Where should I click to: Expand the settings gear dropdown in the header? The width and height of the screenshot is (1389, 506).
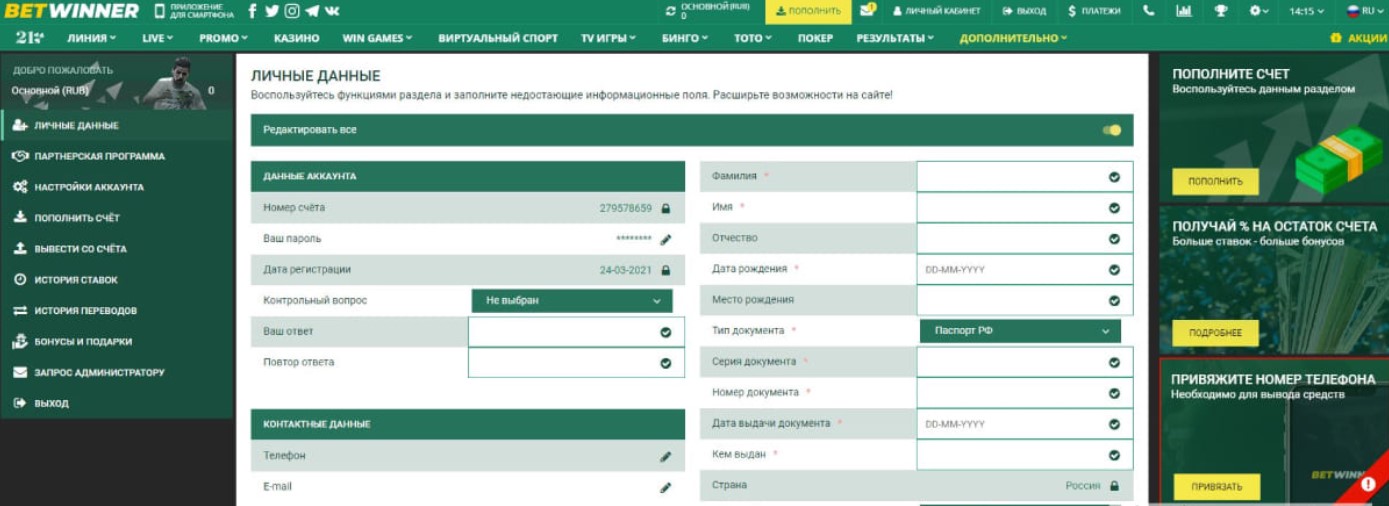[x=1259, y=11]
